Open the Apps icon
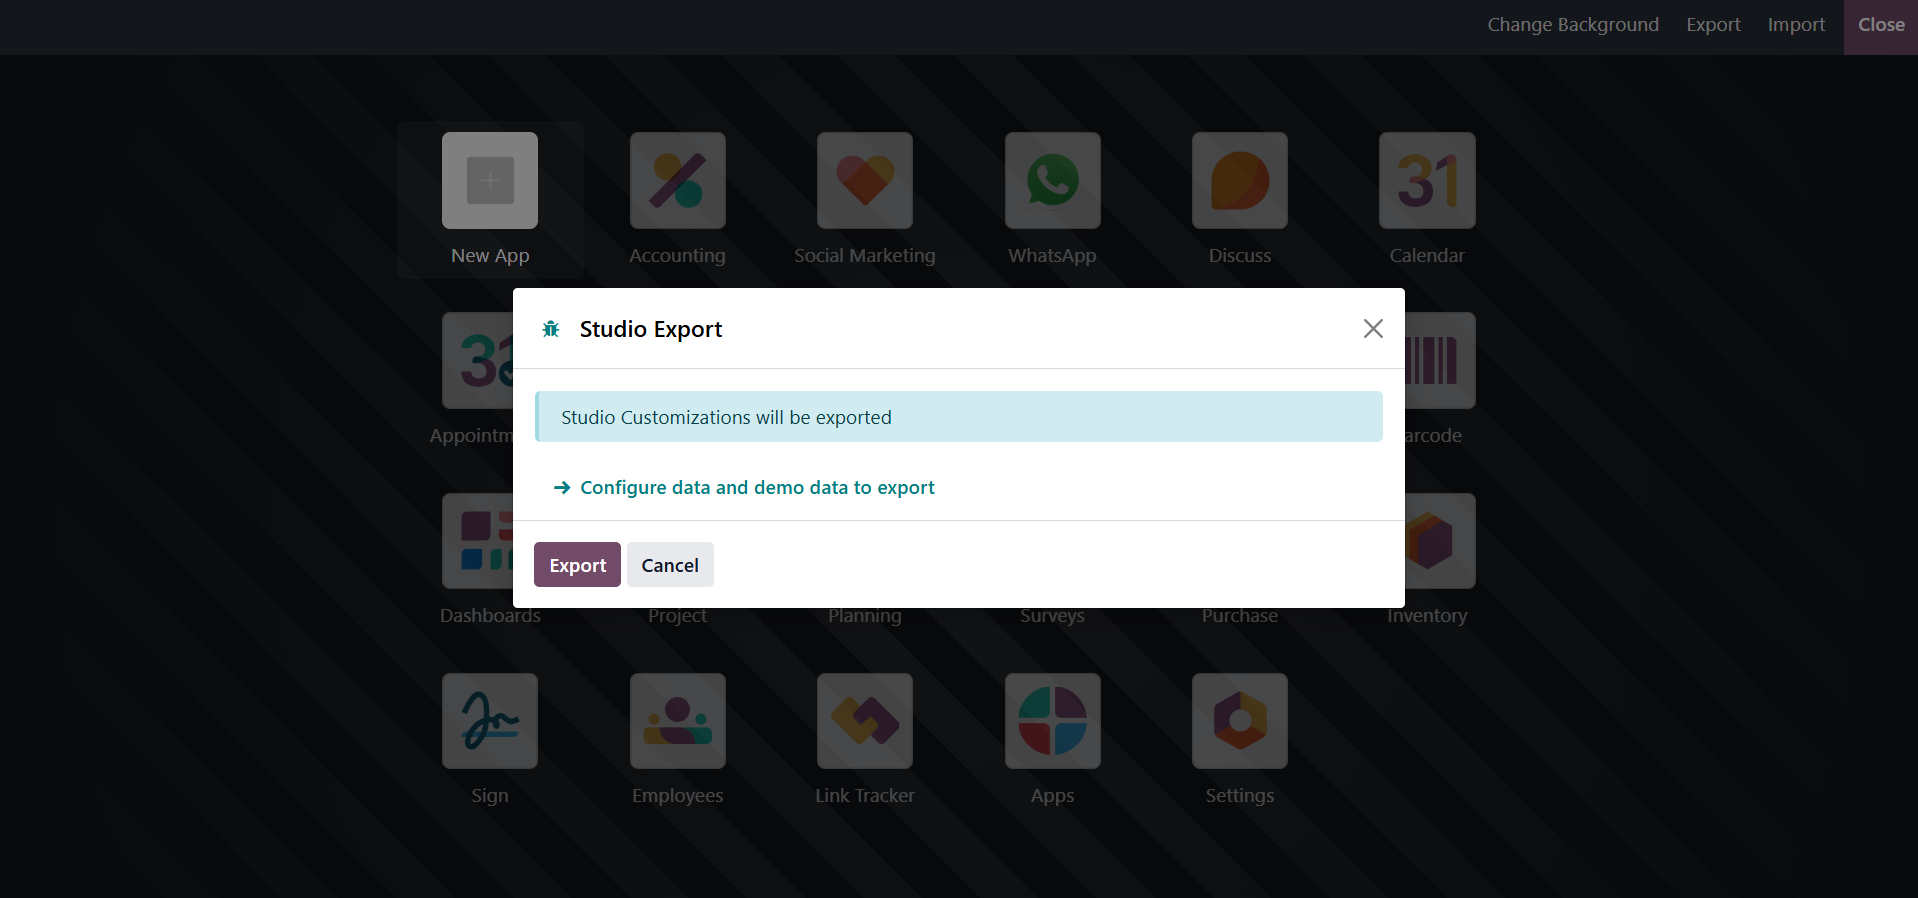The image size is (1918, 898). (1052, 721)
